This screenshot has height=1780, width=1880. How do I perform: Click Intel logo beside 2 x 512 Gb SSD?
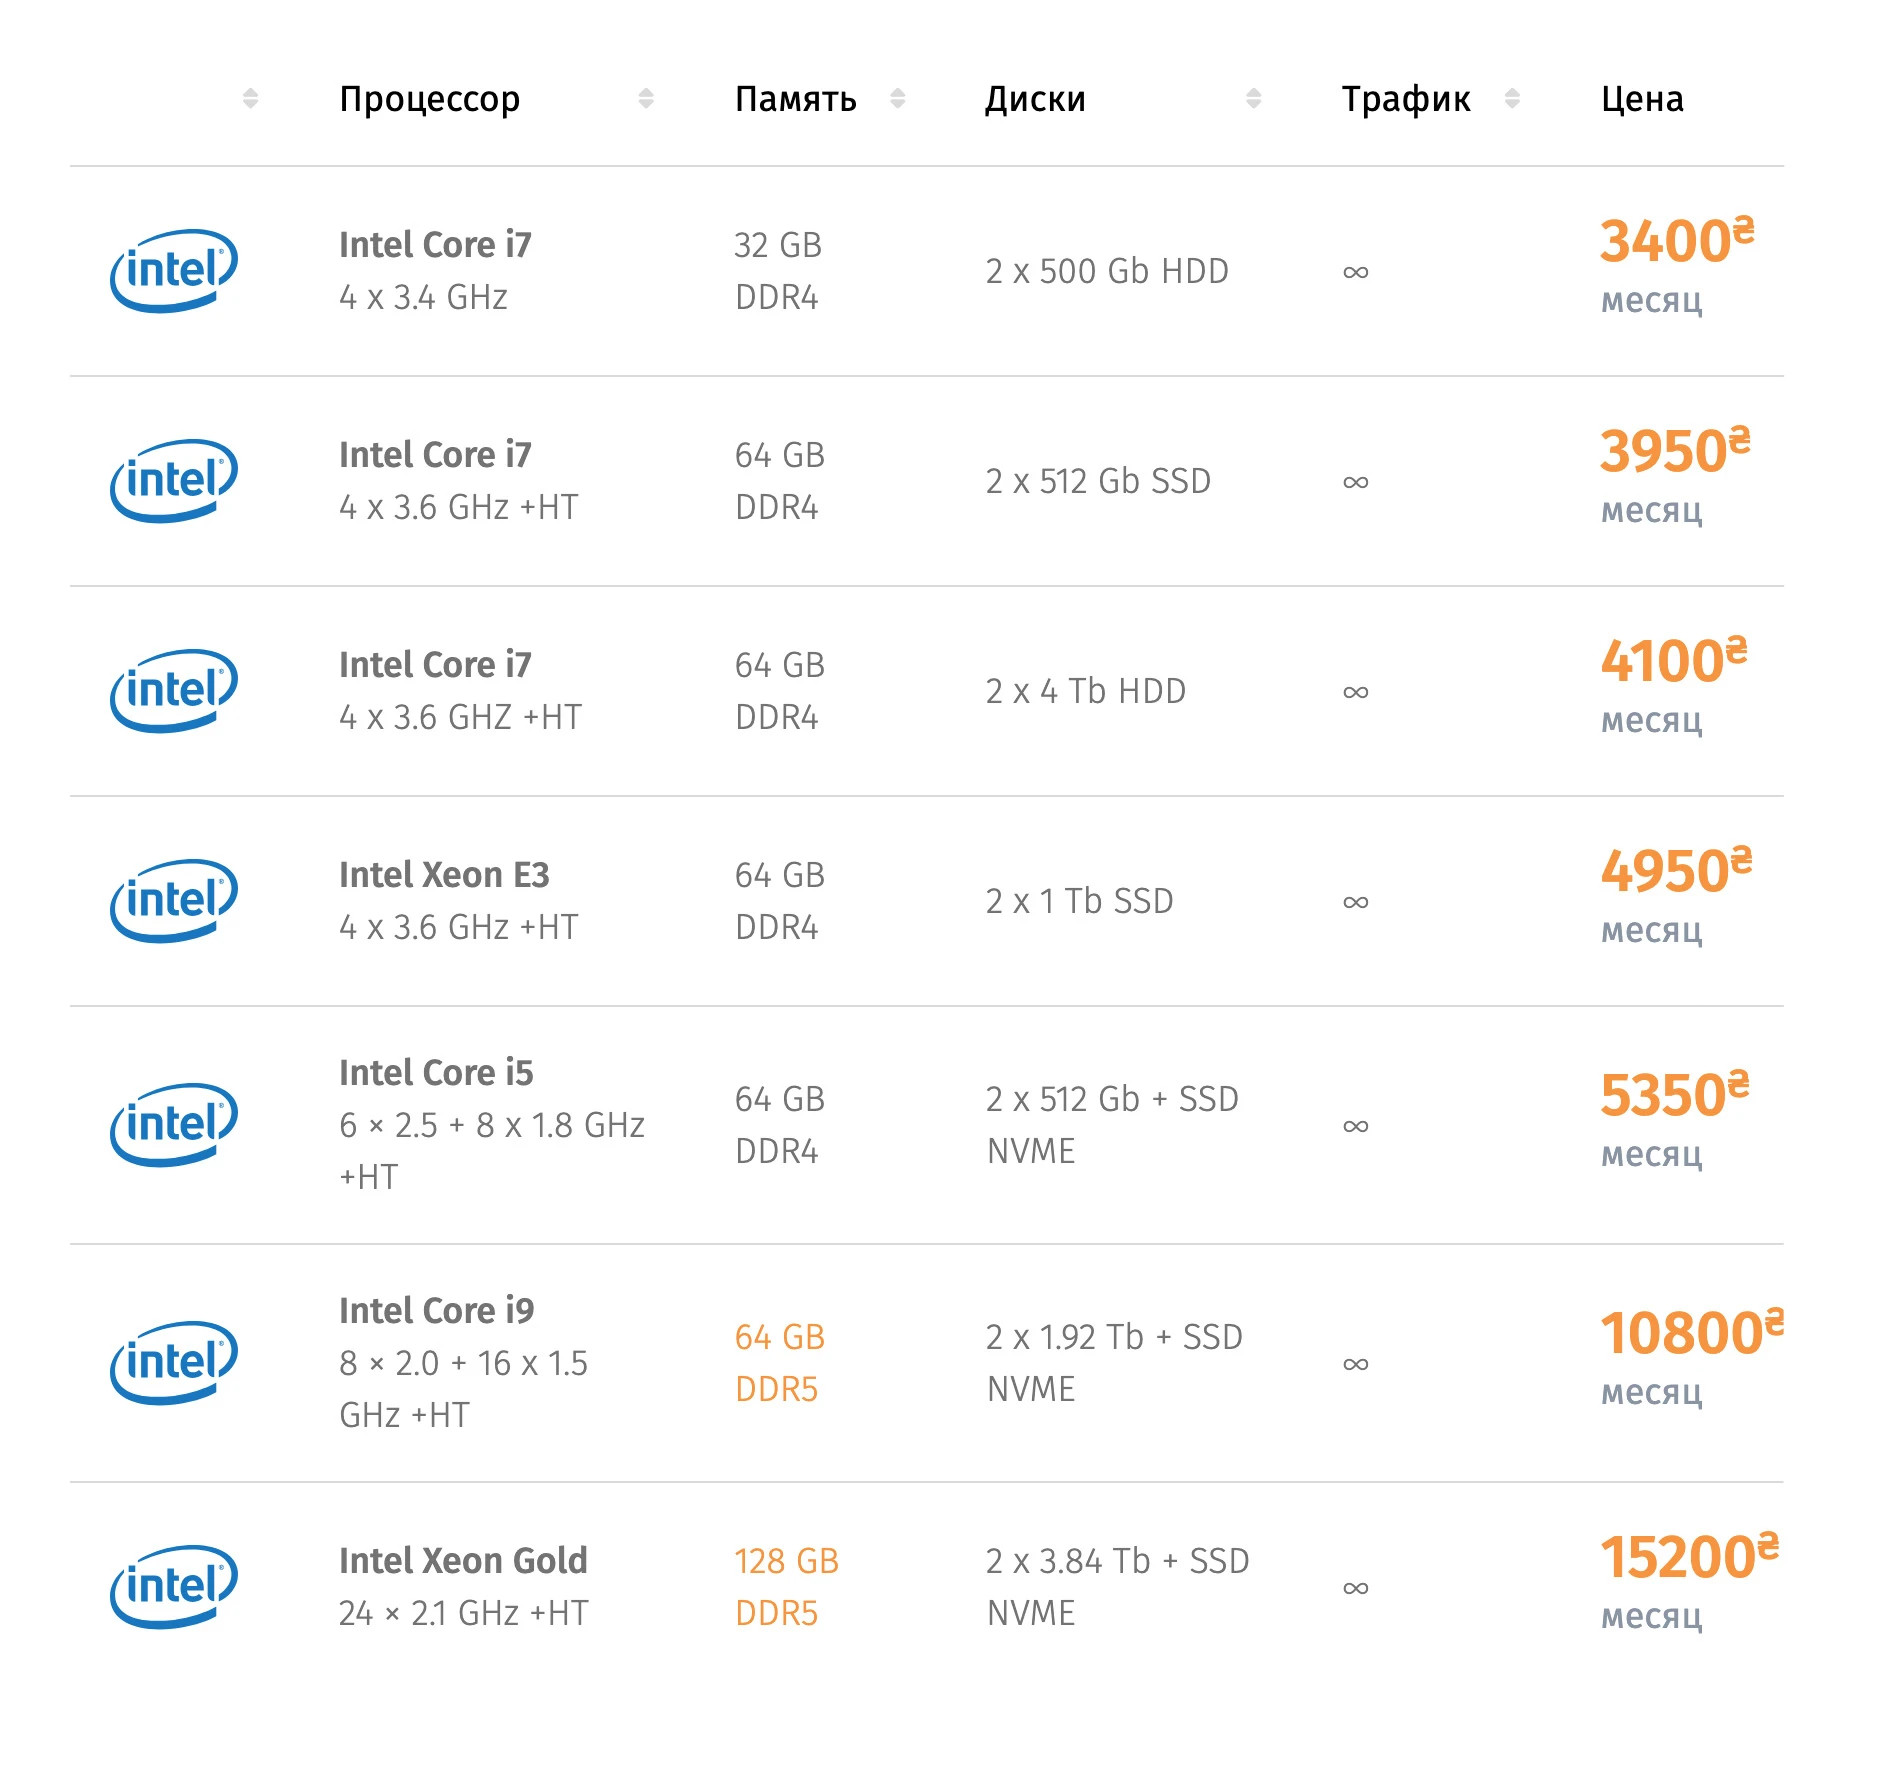pos(174,481)
